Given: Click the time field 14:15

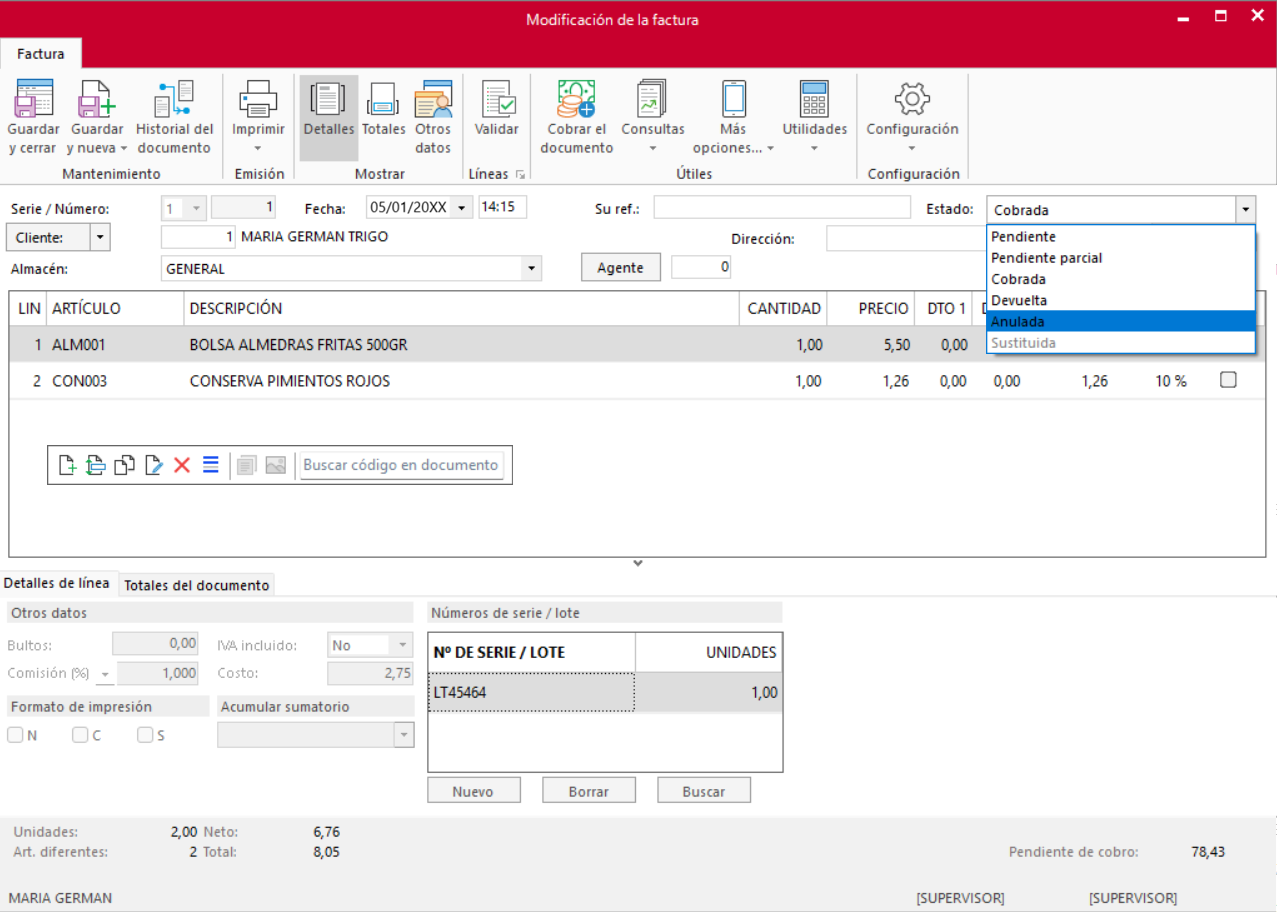Looking at the screenshot, I should coord(503,207).
